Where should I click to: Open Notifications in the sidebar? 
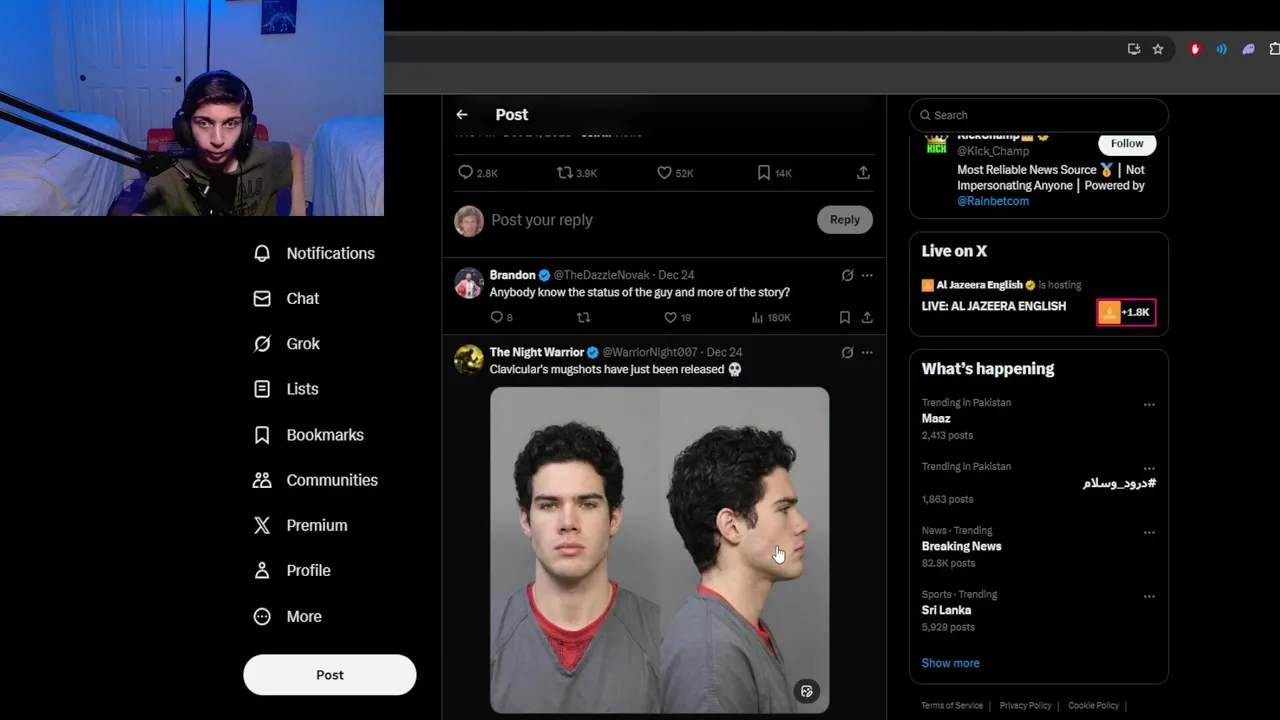pyautogui.click(x=314, y=253)
